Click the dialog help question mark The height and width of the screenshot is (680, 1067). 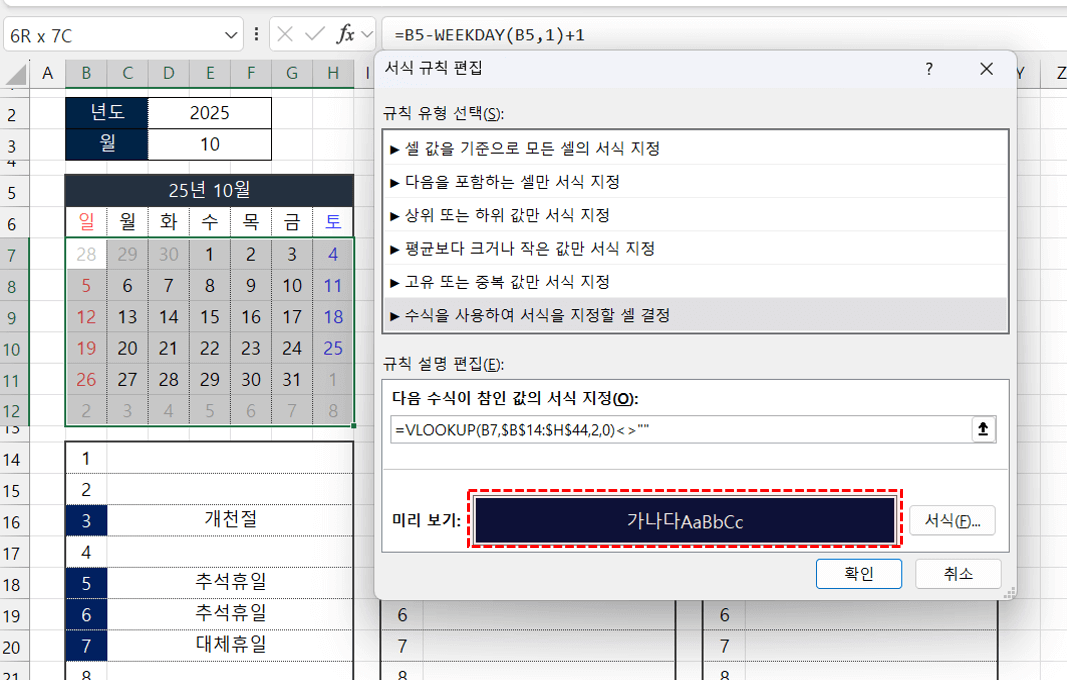point(929,69)
